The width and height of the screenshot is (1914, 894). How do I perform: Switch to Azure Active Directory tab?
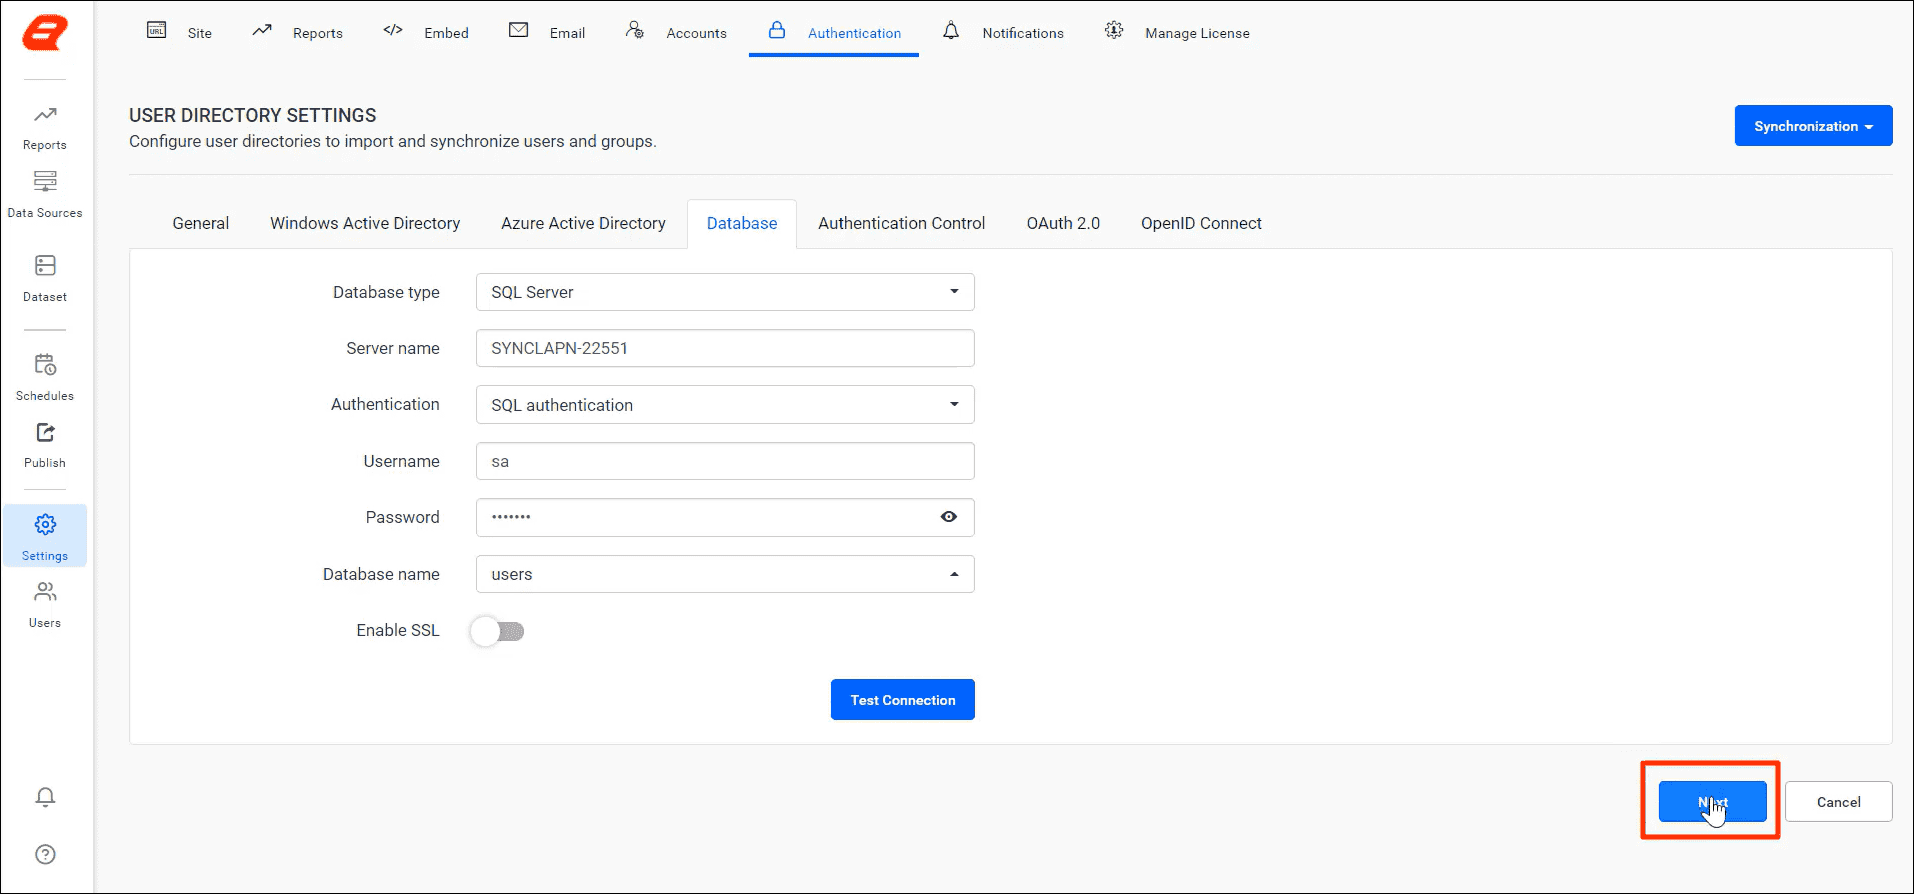[583, 223]
